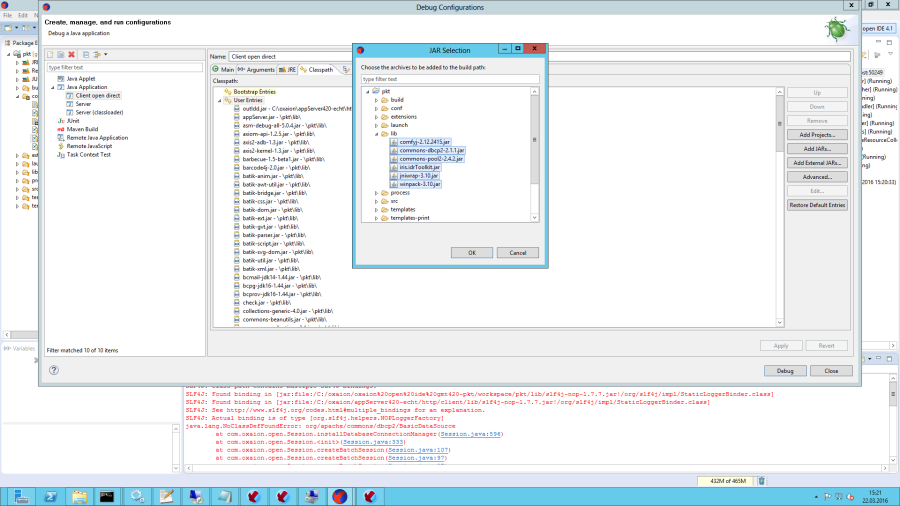Click the New launch configuration icon
900x506 pixels.
[x=51, y=55]
